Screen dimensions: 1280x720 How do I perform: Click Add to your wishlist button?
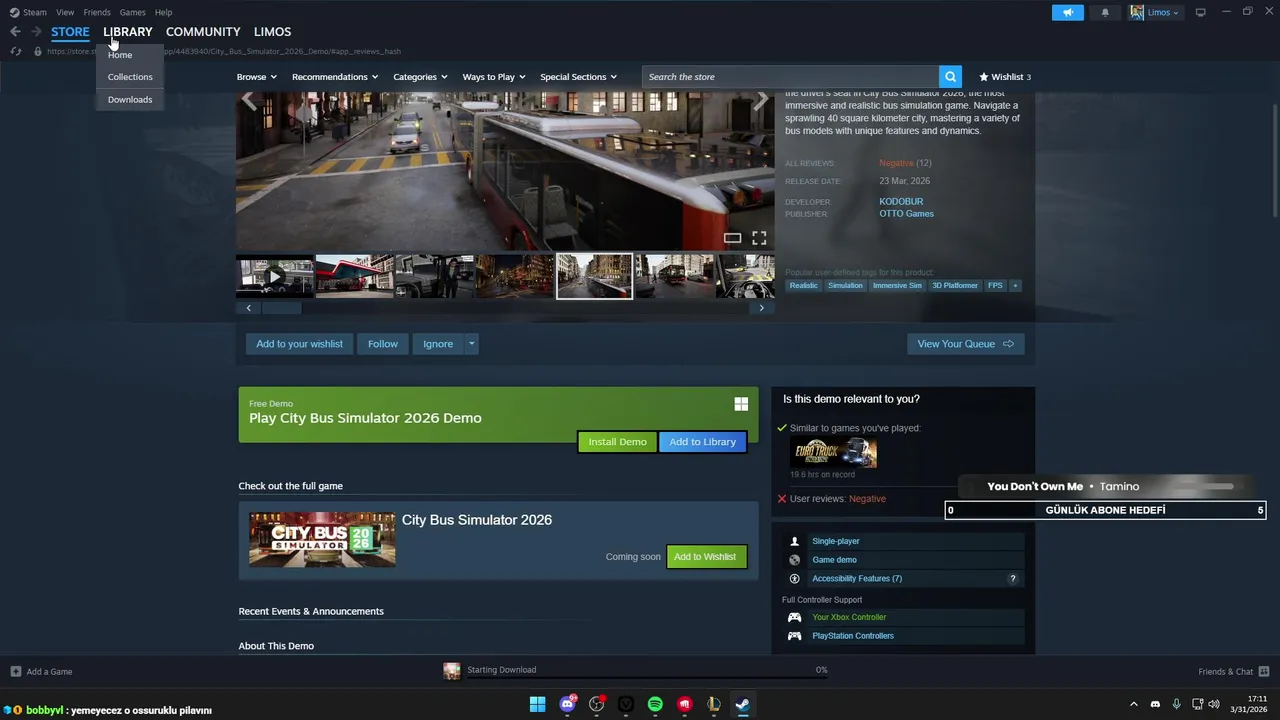tap(299, 344)
